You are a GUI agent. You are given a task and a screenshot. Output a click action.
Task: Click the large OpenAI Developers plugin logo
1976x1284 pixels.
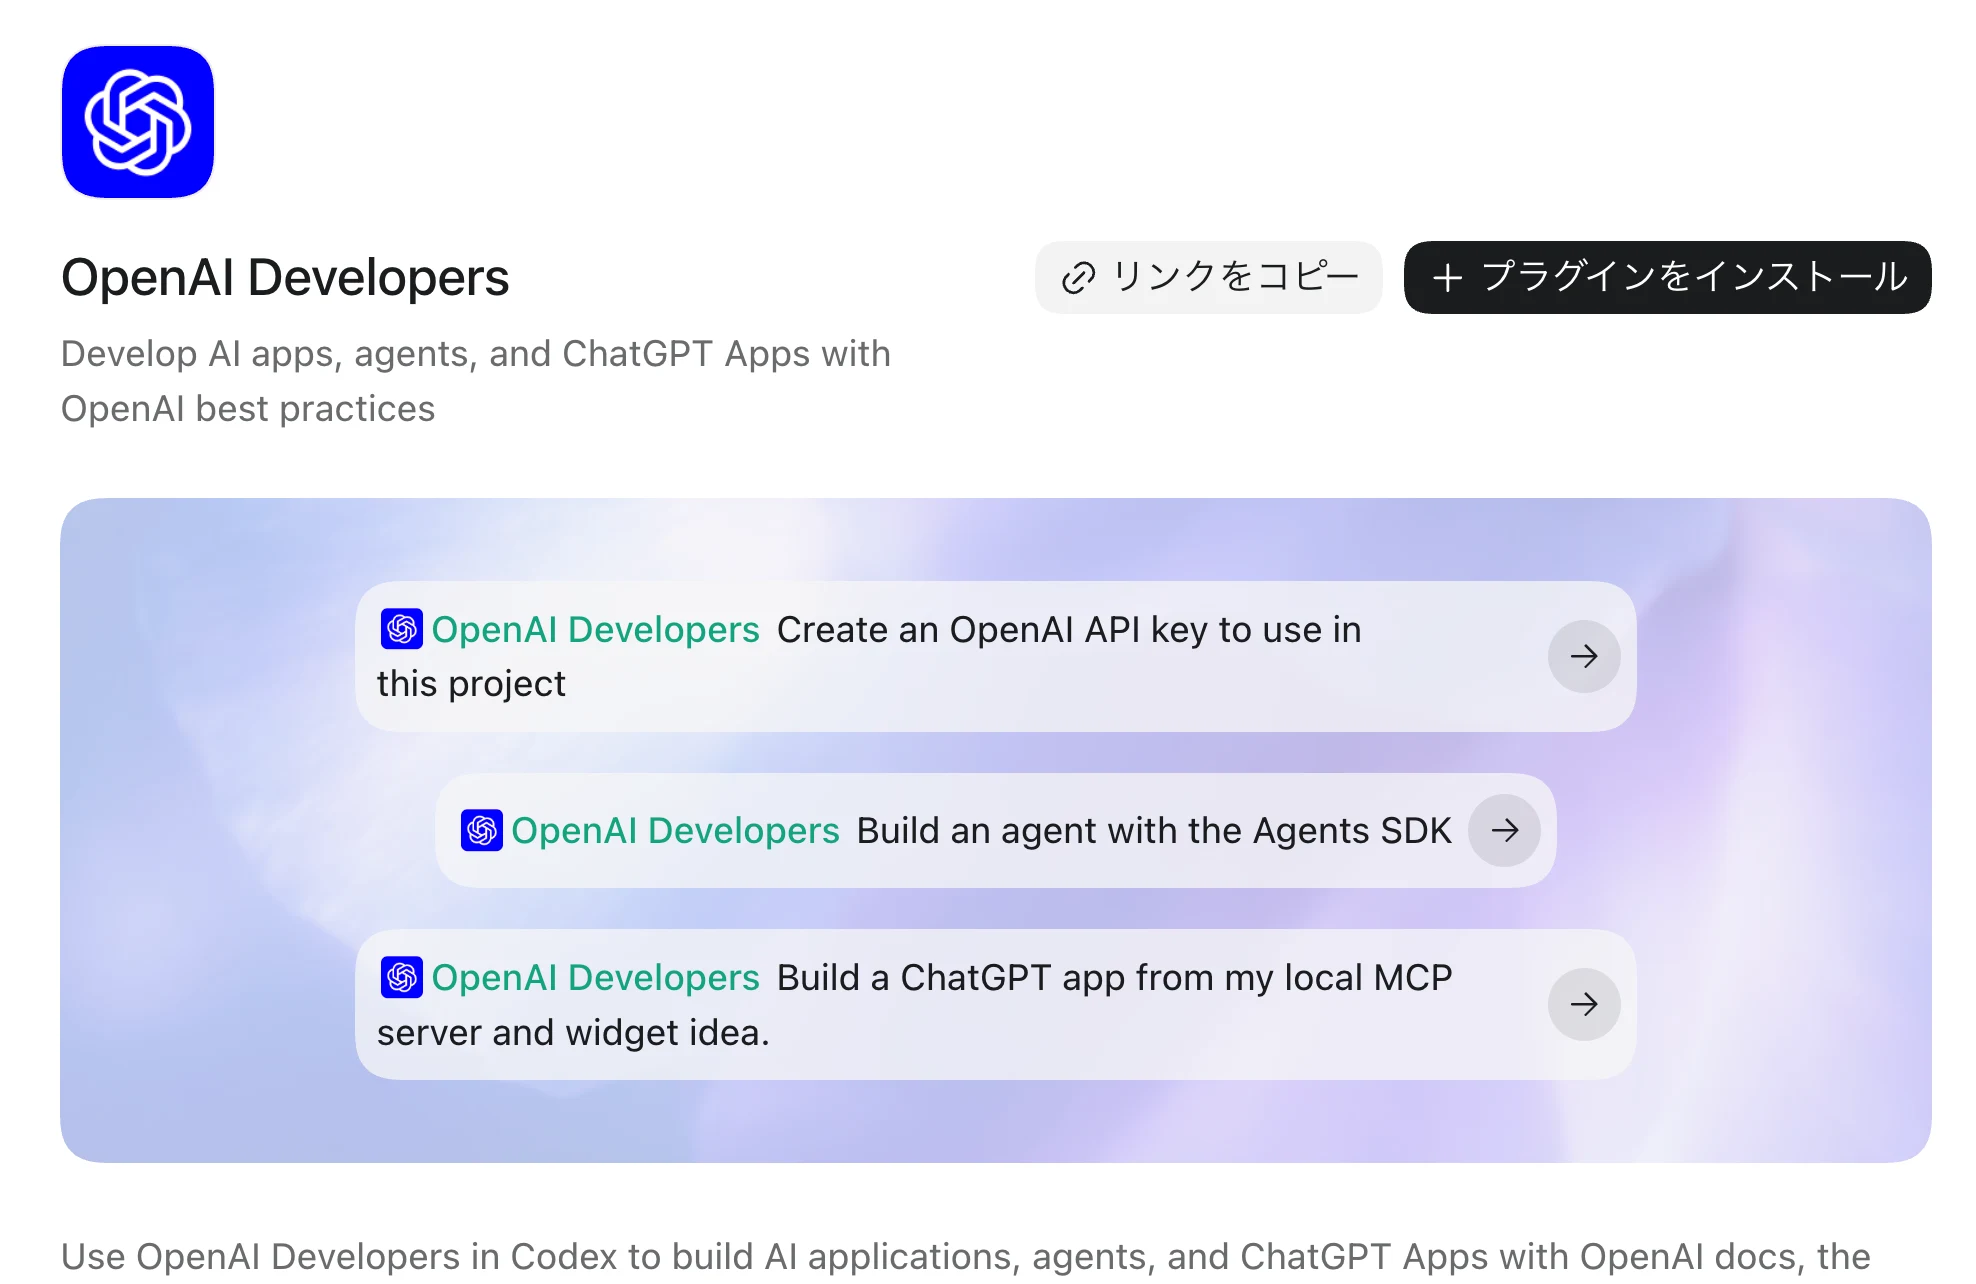click(138, 122)
